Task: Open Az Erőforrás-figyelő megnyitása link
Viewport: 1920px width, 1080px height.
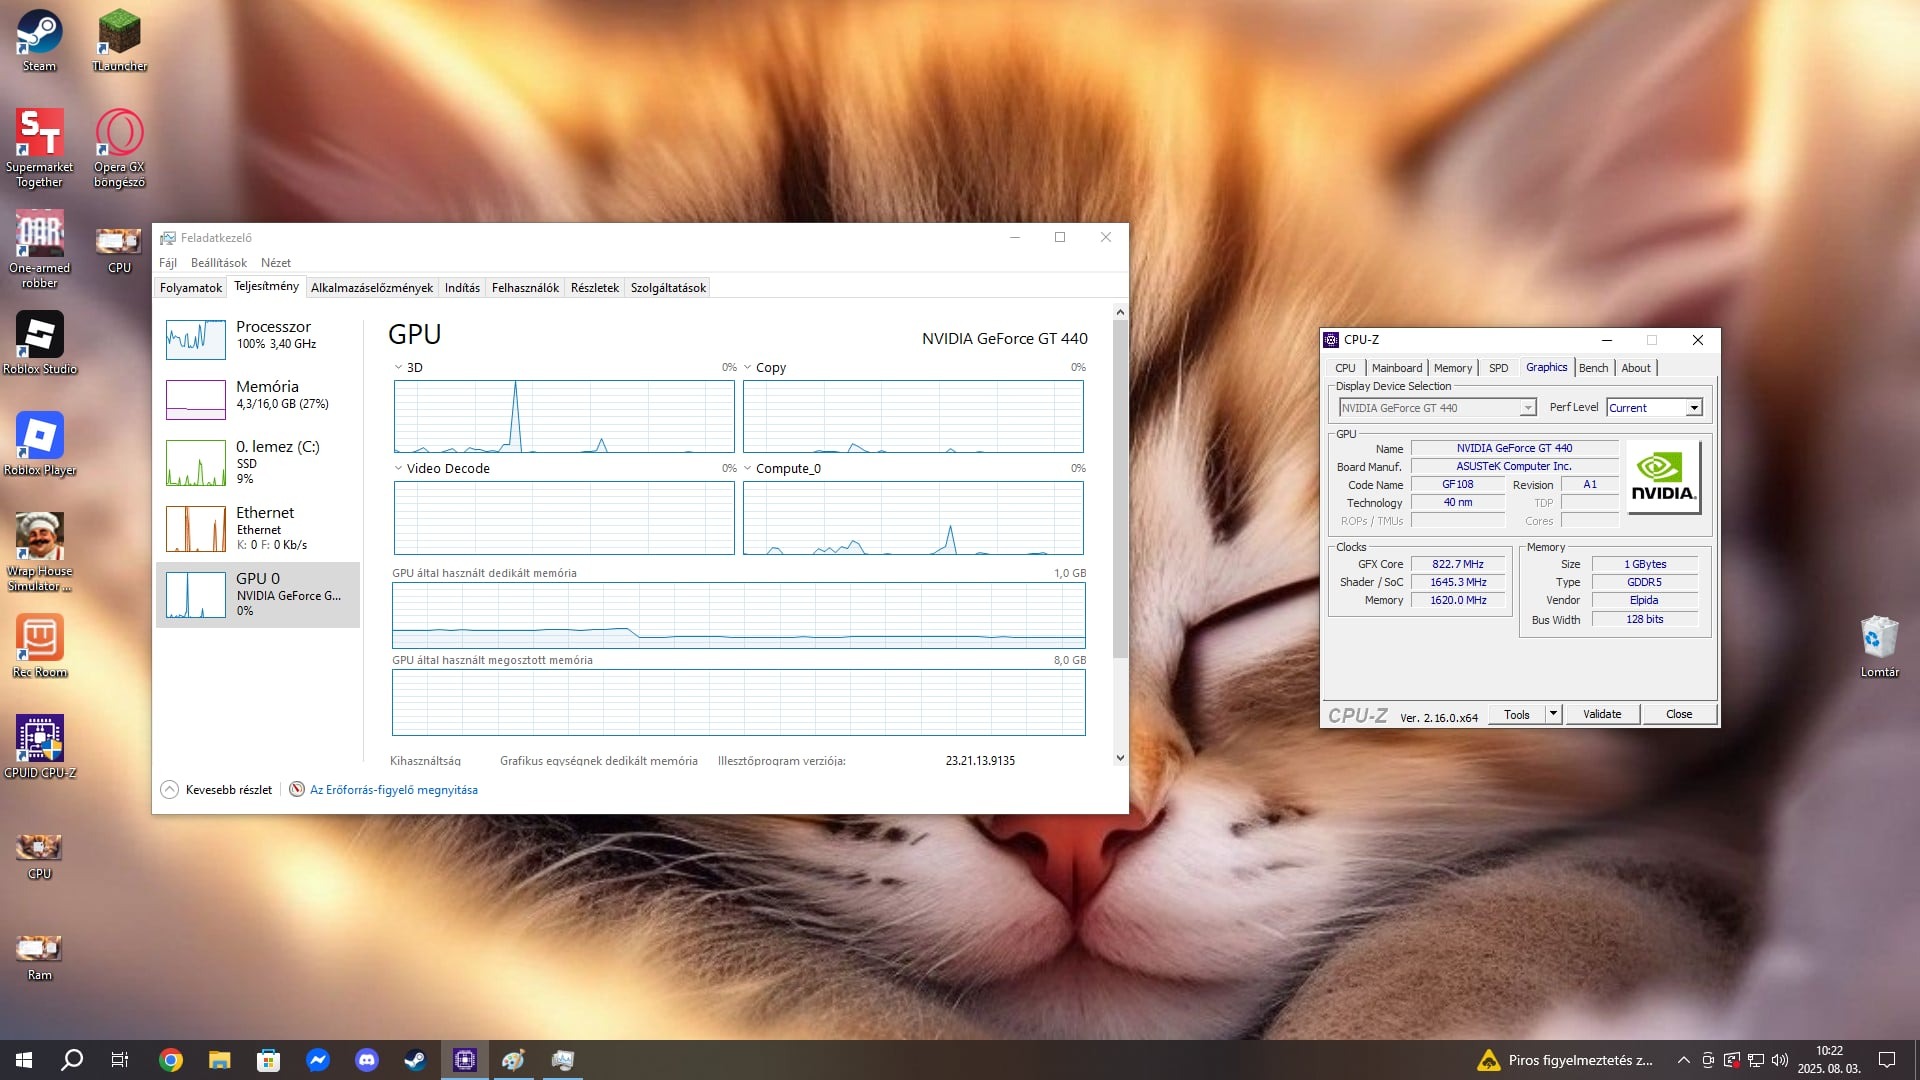Action: tap(393, 790)
